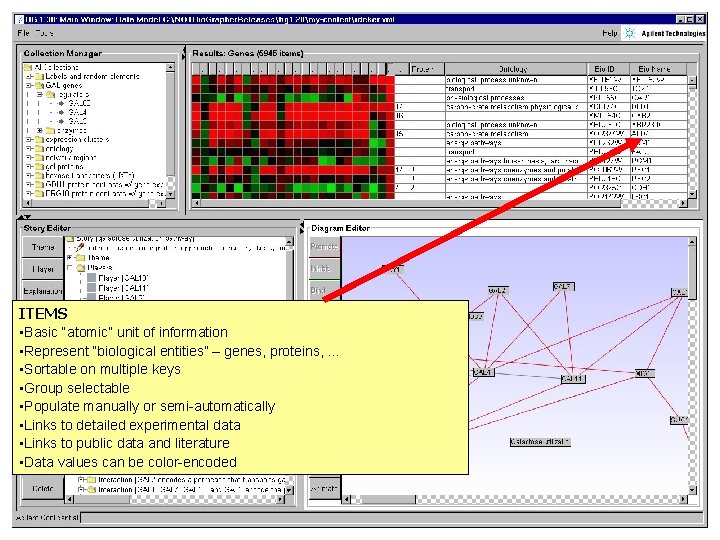Viewport: 720px width, 540px height.
Task: Expand the ontology folder
Action: point(29,149)
